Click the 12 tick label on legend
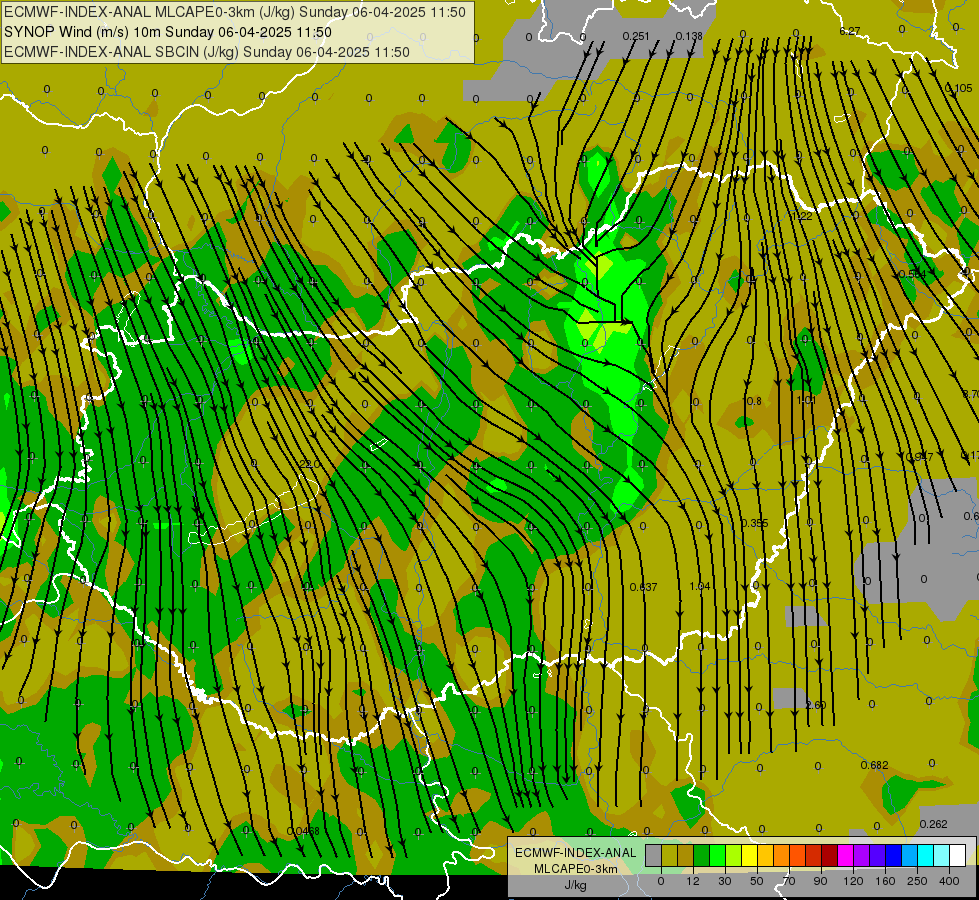This screenshot has width=979, height=900. (x=693, y=881)
